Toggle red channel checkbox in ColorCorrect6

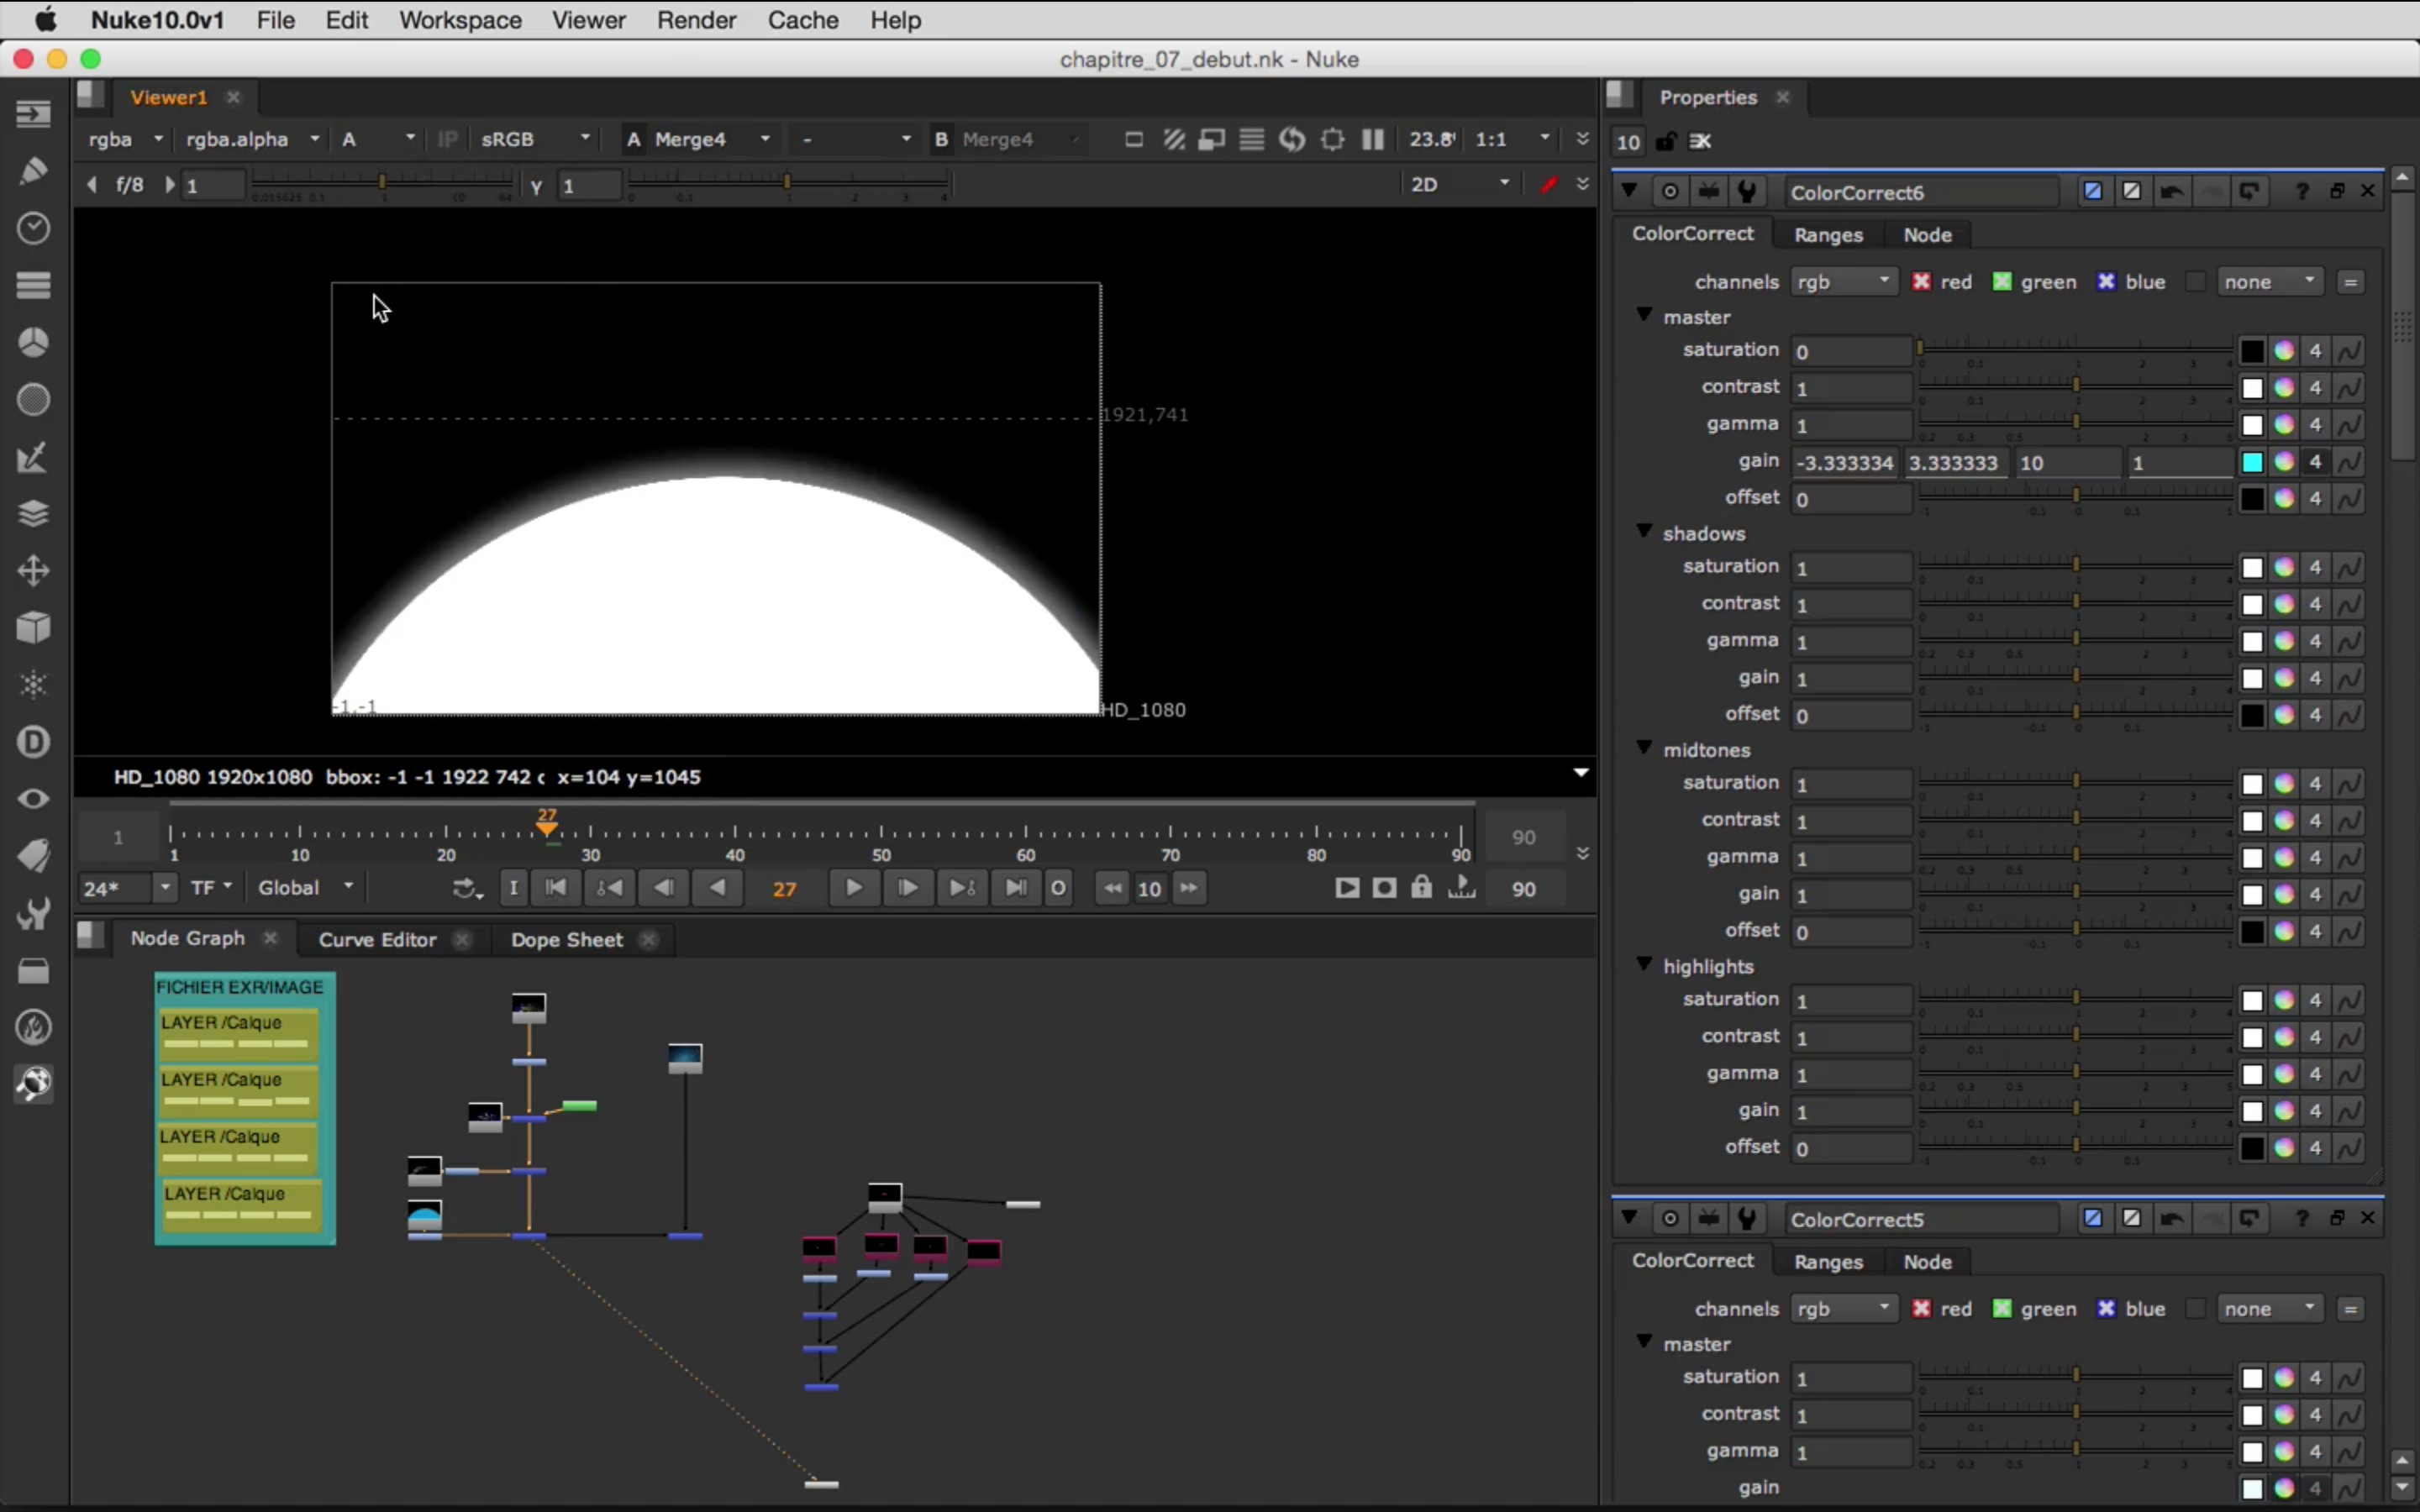(1921, 282)
